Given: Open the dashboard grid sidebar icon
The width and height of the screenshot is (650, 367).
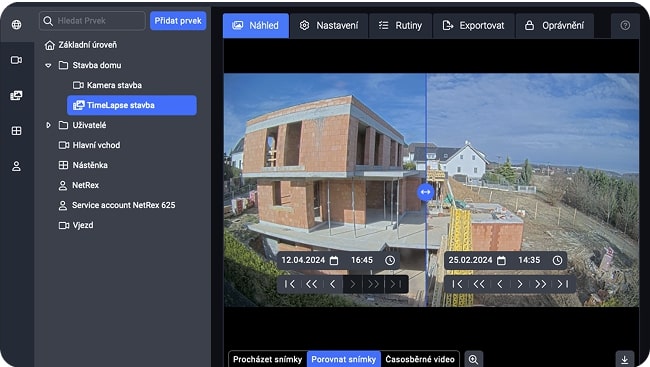Looking at the screenshot, I should (16, 131).
